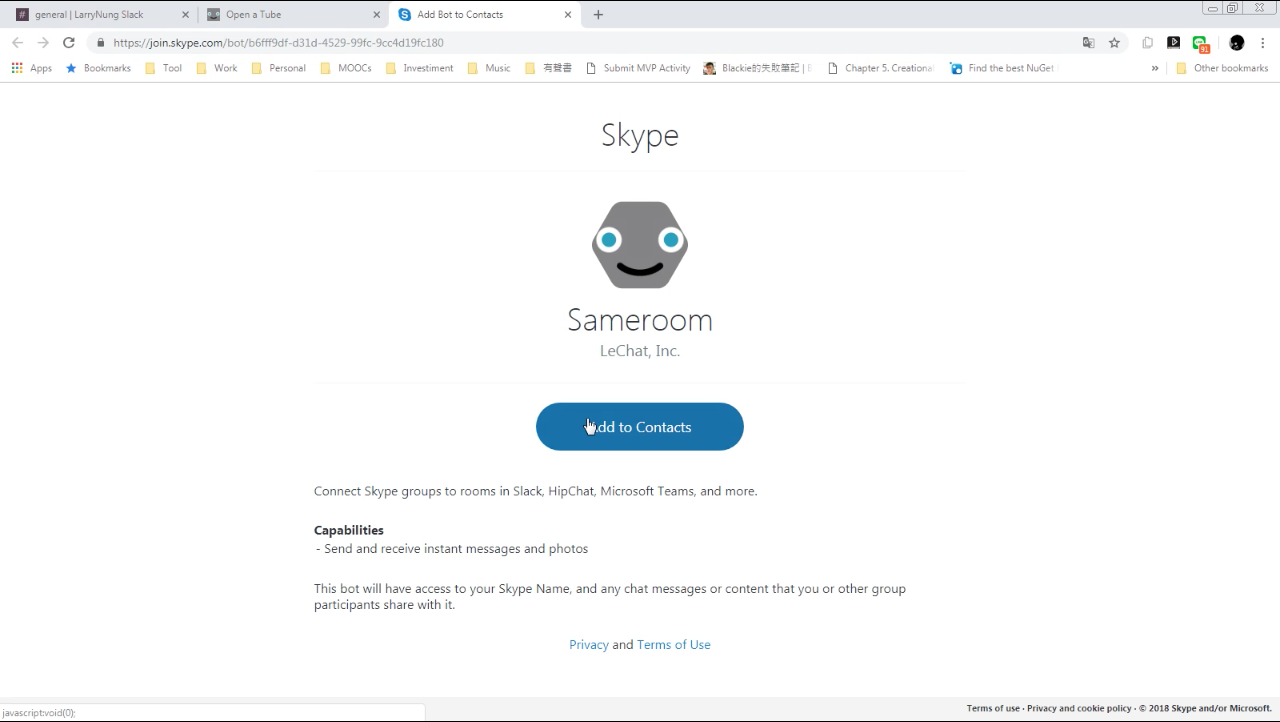The width and height of the screenshot is (1280, 722).
Task: Click the address bar URL
Action: [278, 43]
